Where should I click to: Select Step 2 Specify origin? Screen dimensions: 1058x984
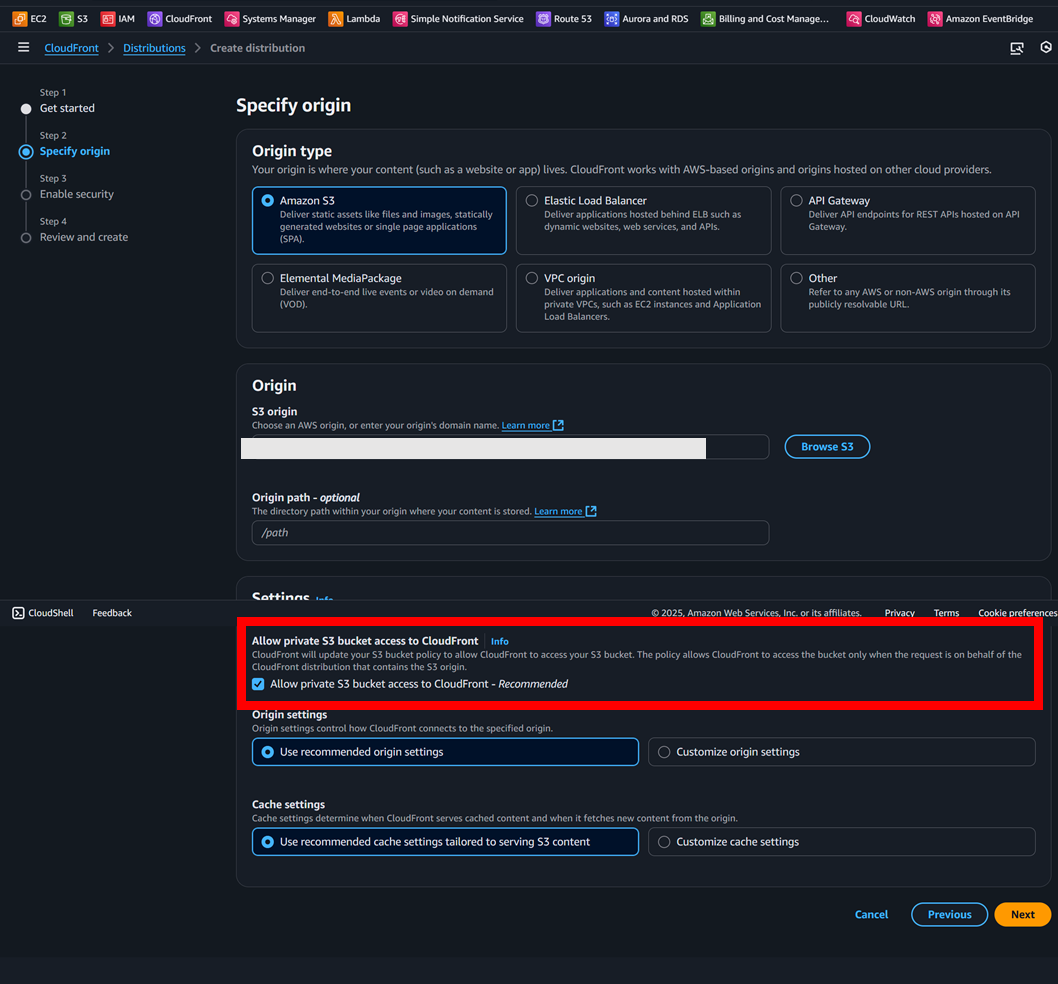pyautogui.click(x=74, y=151)
